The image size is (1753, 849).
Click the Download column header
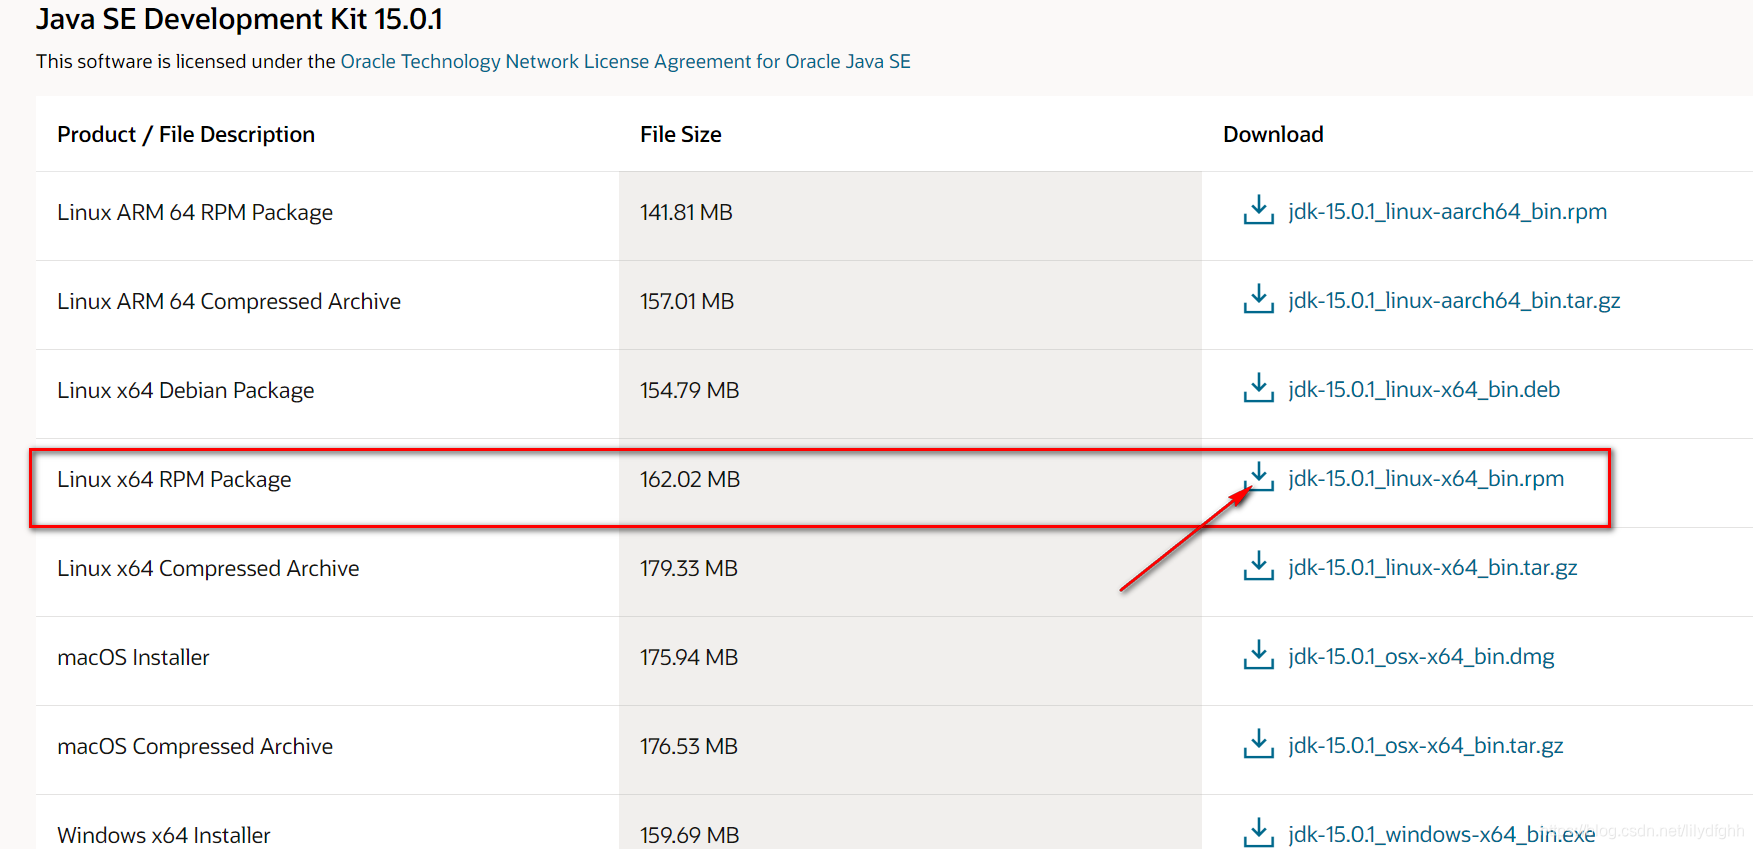pyautogui.click(x=1273, y=134)
